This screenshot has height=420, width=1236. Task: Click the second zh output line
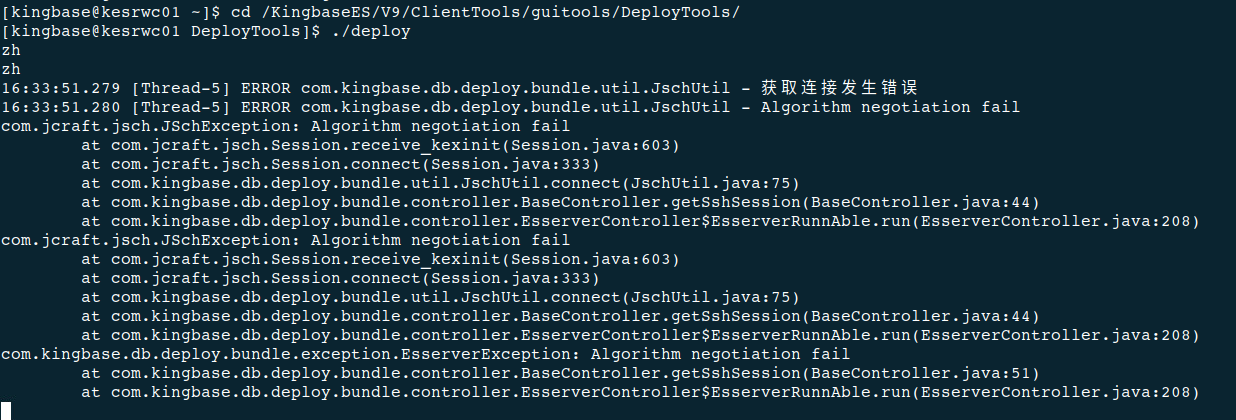[x=11, y=69]
